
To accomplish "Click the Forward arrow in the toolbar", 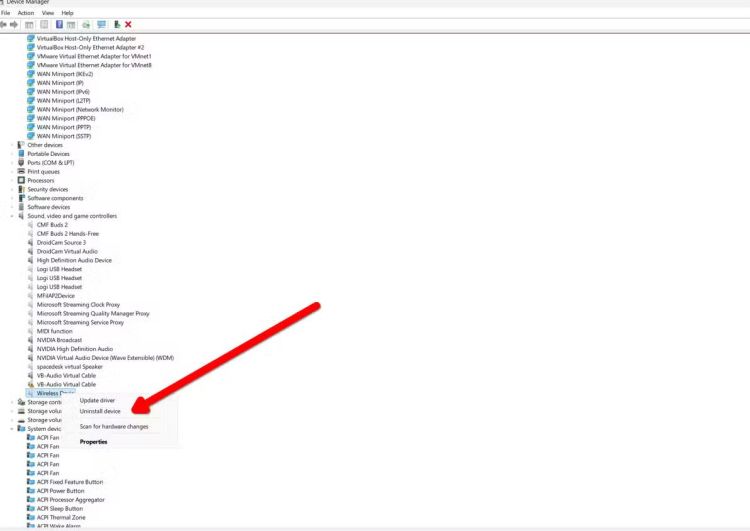I will coord(15,24).
